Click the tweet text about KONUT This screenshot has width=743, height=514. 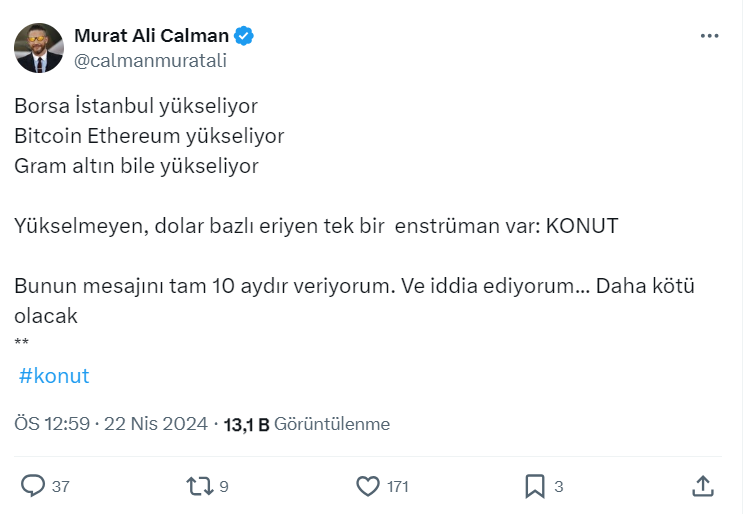316,226
